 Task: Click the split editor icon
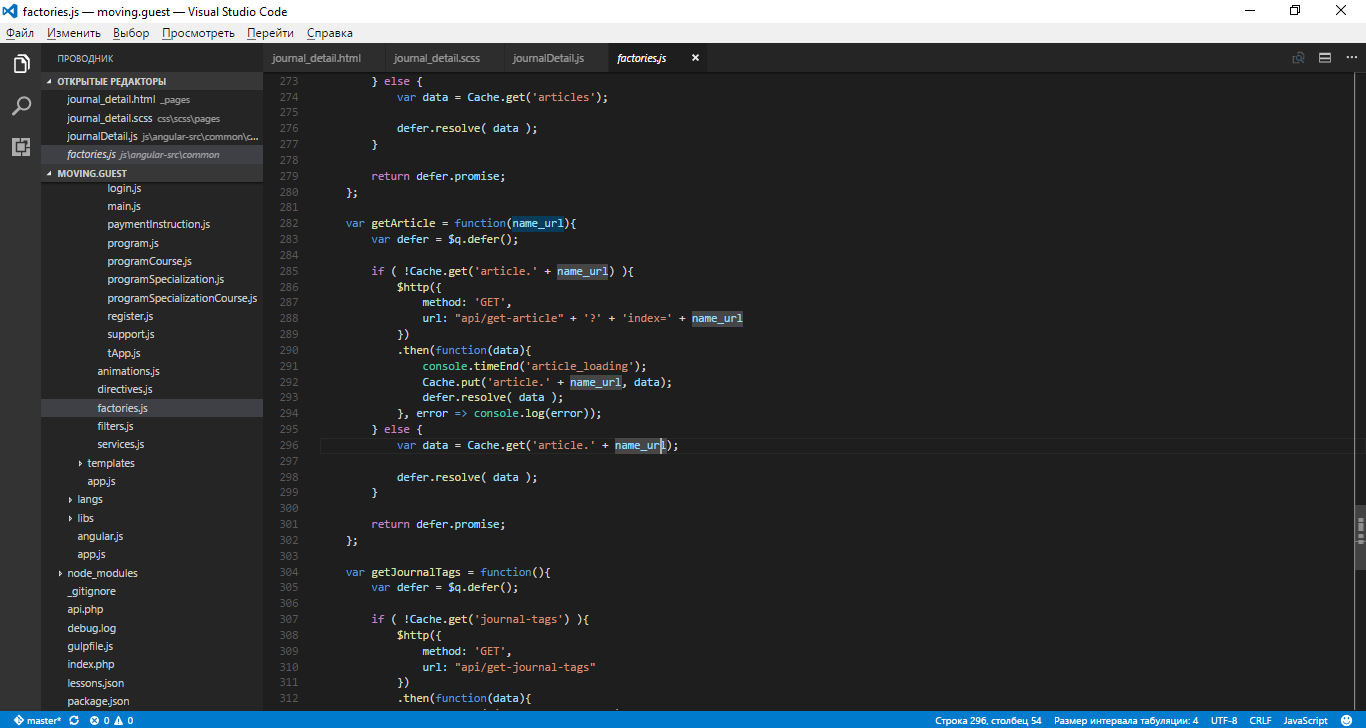[1324, 58]
